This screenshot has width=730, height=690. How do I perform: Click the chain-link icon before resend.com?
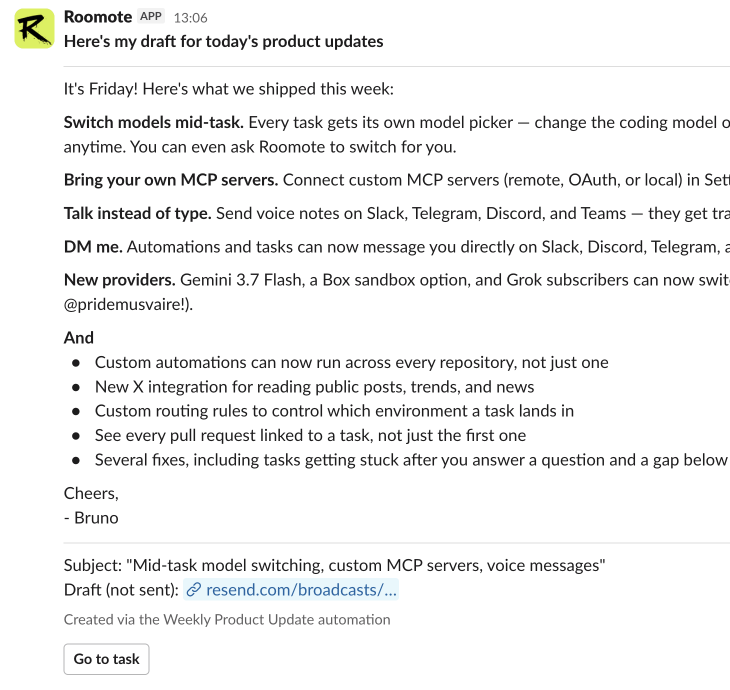(194, 590)
